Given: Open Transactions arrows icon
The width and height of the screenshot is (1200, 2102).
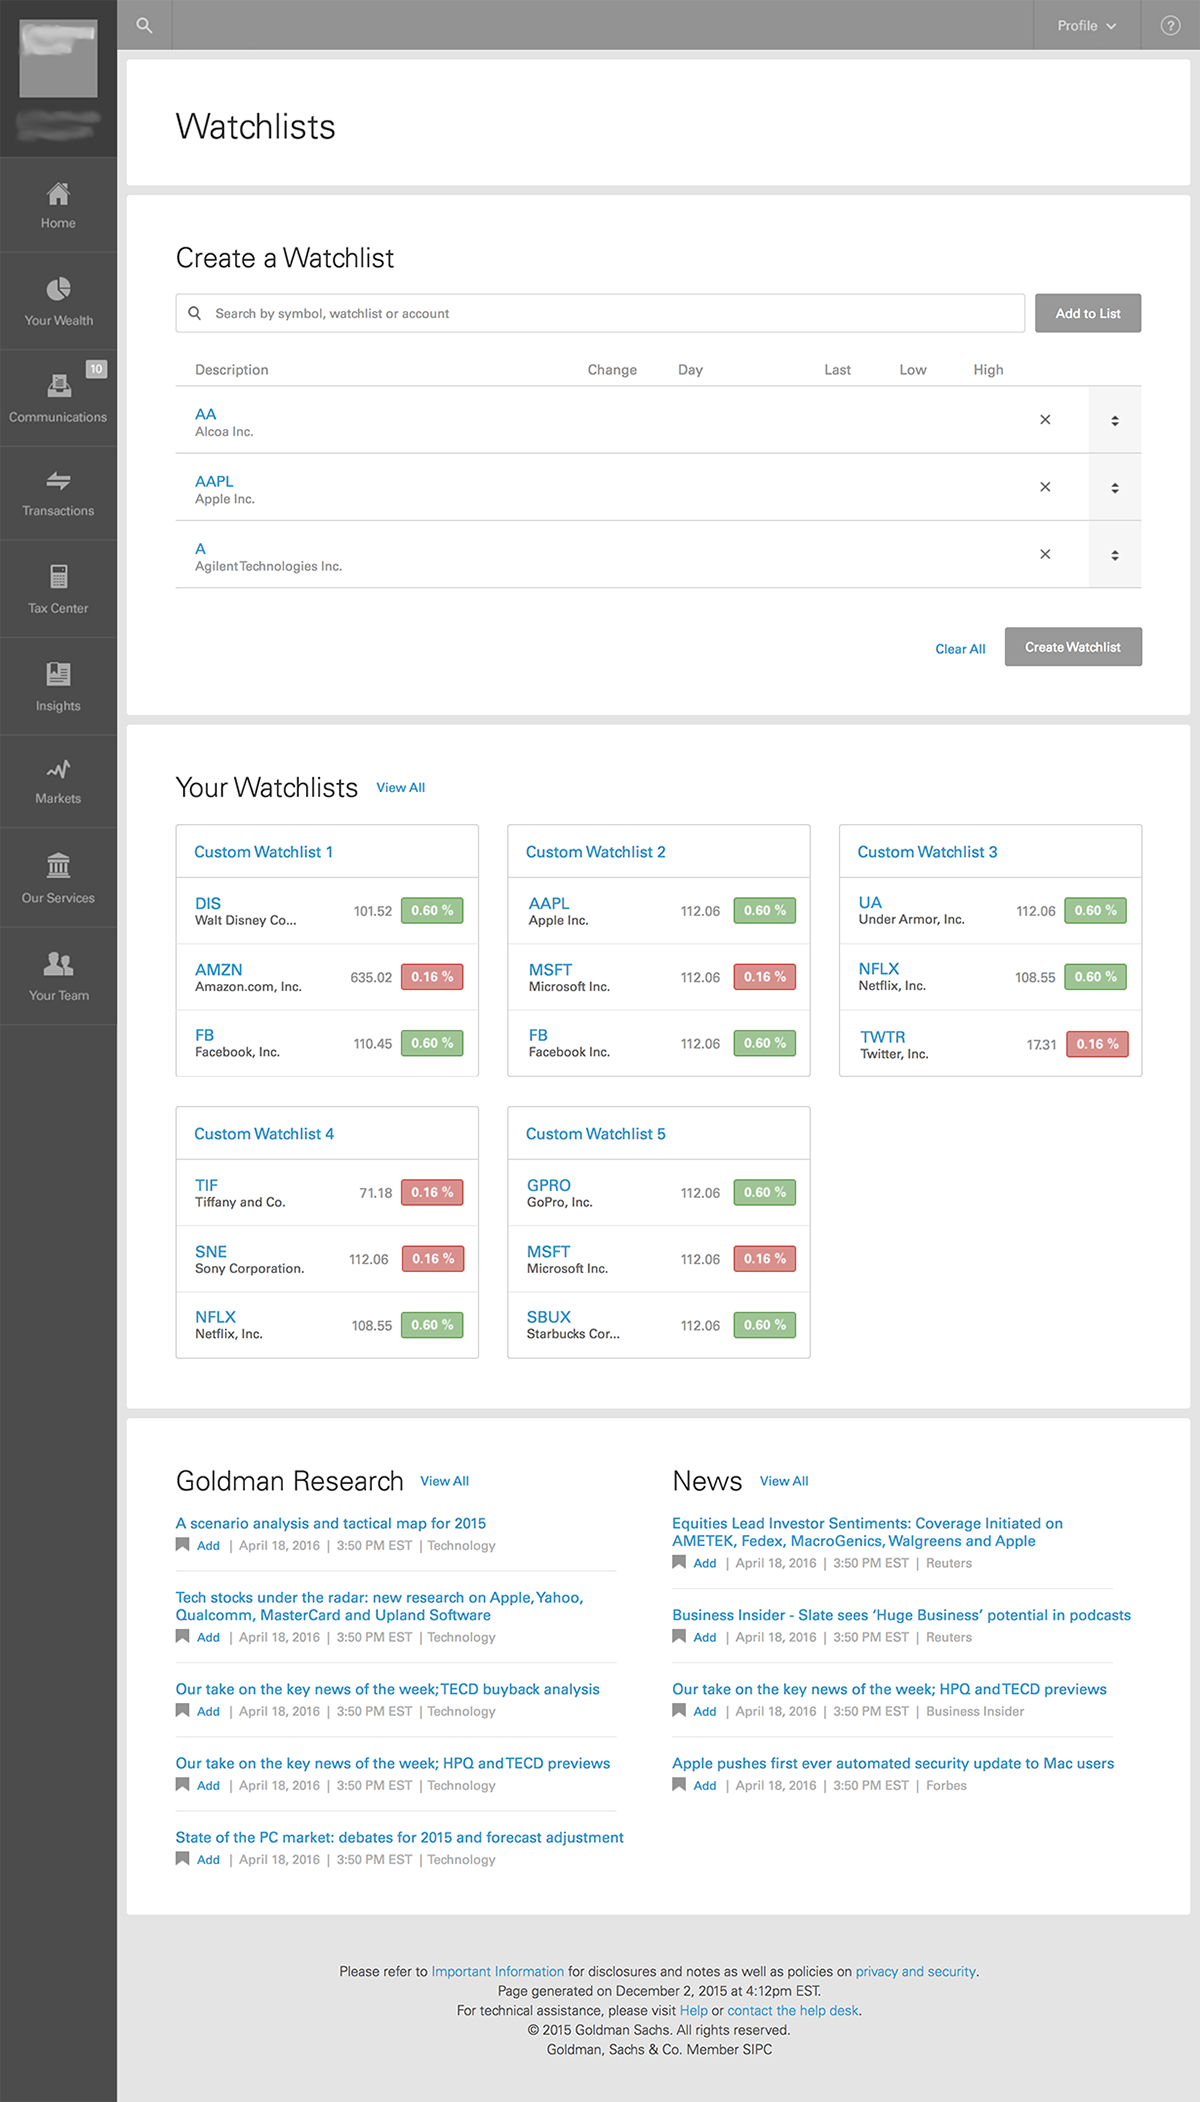Looking at the screenshot, I should click(58, 480).
